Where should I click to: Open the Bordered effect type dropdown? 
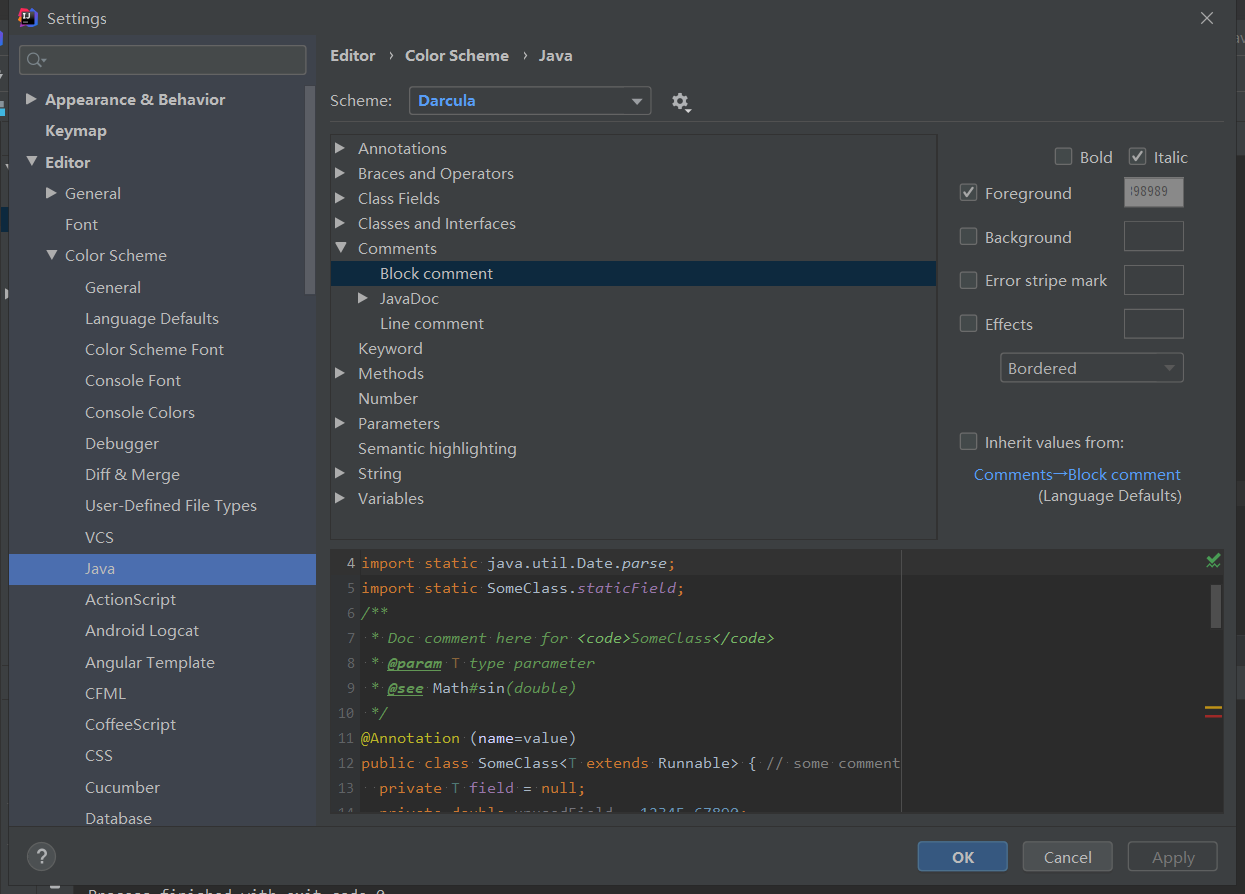1091,368
